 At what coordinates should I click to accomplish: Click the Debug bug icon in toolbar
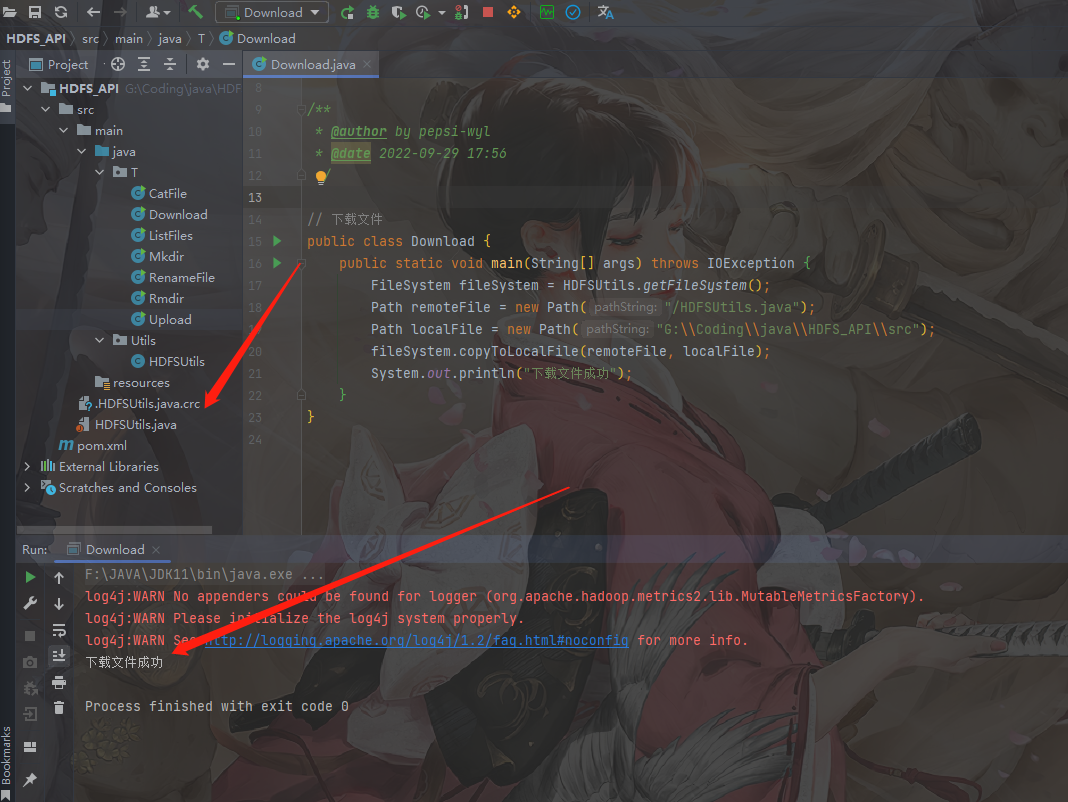[x=372, y=12]
